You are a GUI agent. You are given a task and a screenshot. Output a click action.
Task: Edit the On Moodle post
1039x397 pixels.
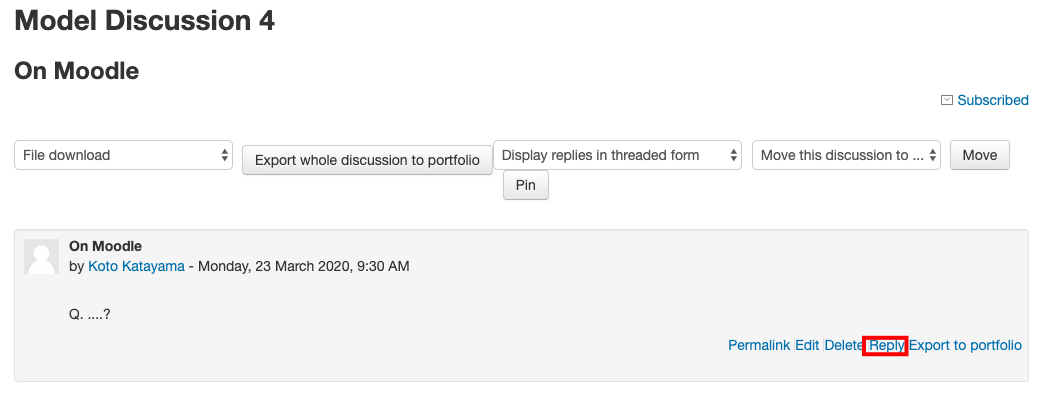tap(807, 345)
